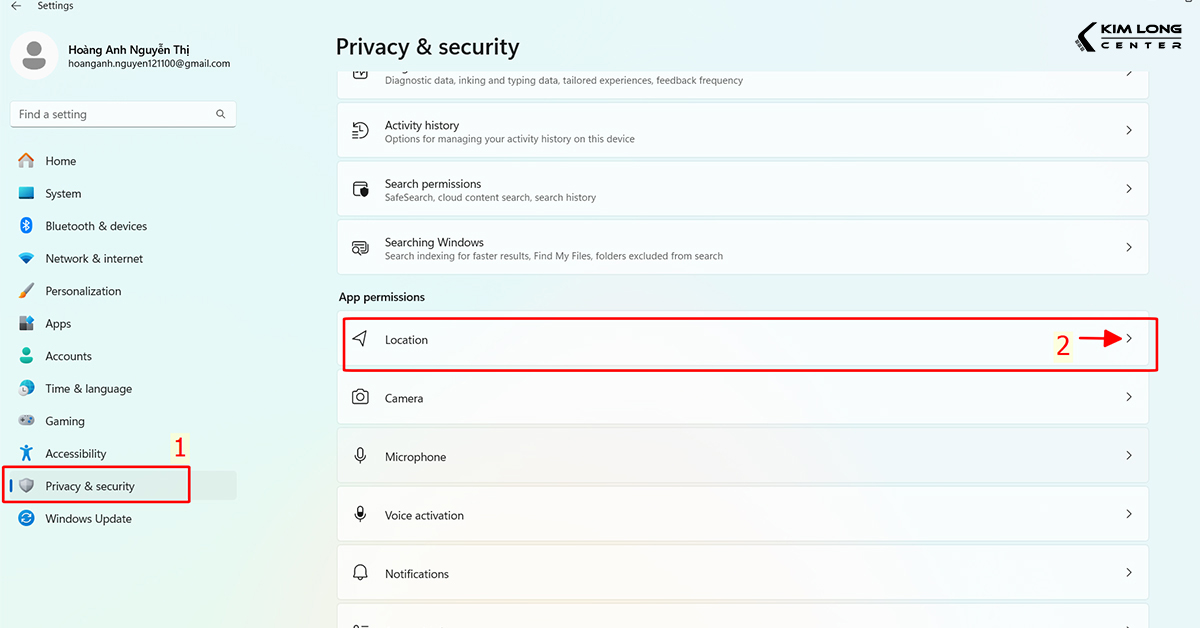Open the System settings category
The width and height of the screenshot is (1200, 628).
(63, 194)
